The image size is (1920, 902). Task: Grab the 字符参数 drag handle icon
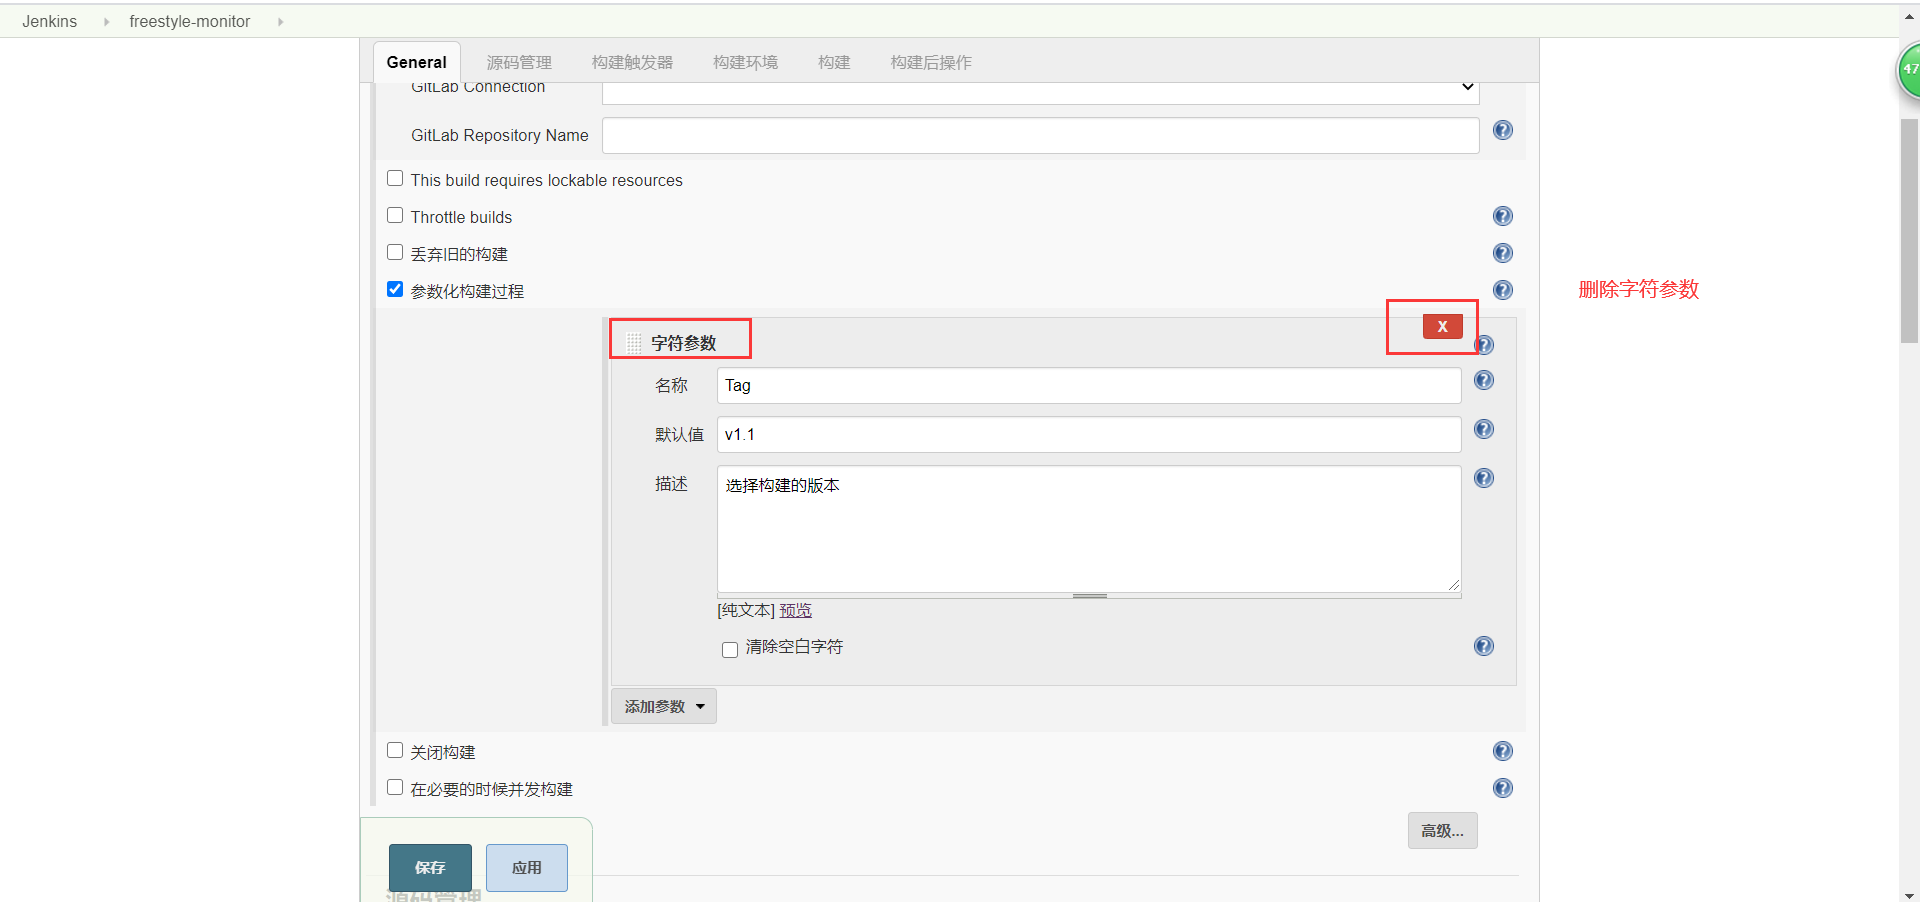634,343
